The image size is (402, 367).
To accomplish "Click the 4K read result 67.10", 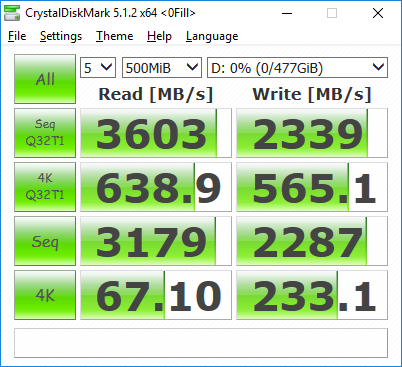I will [156, 295].
